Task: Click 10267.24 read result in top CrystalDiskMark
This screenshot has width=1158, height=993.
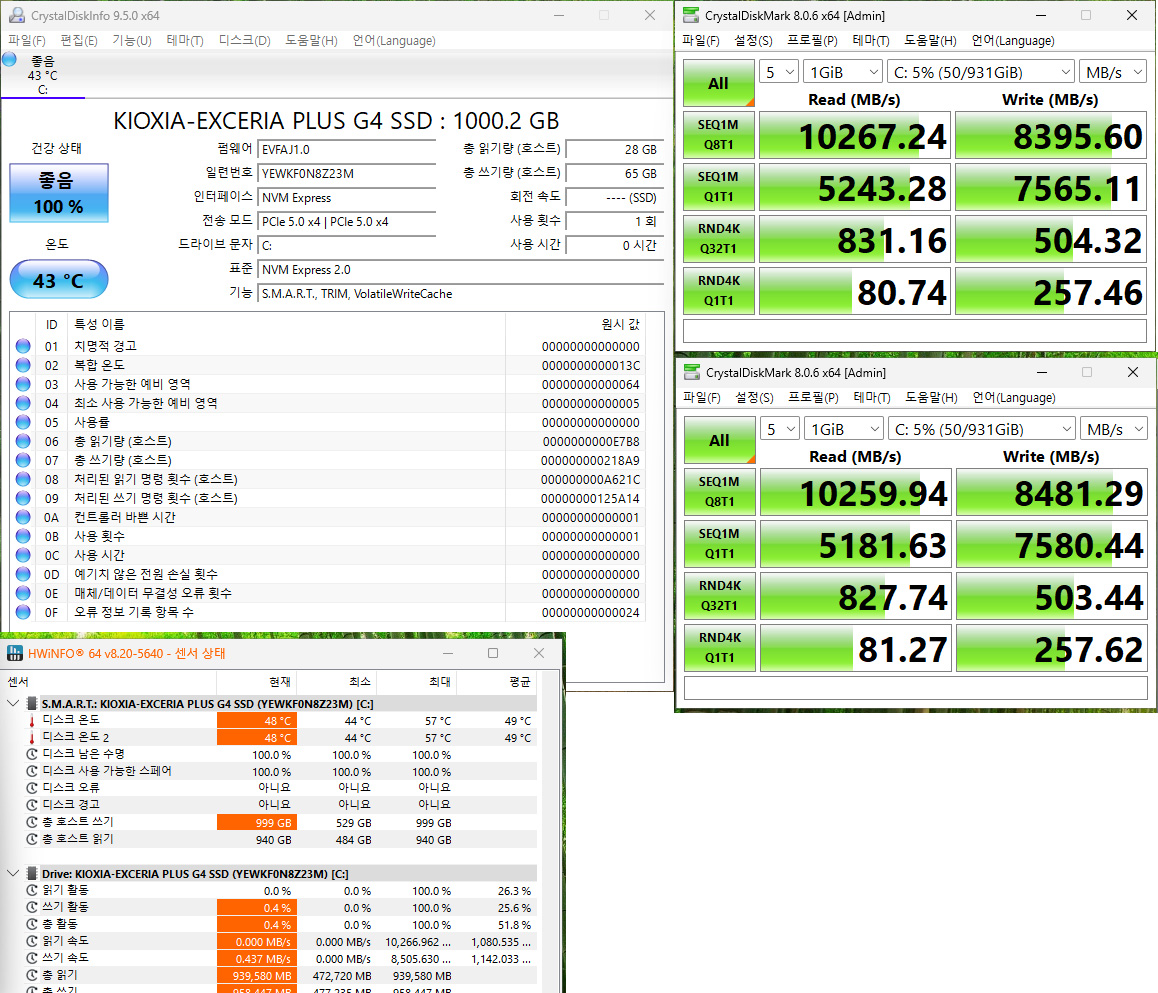Action: coord(854,135)
